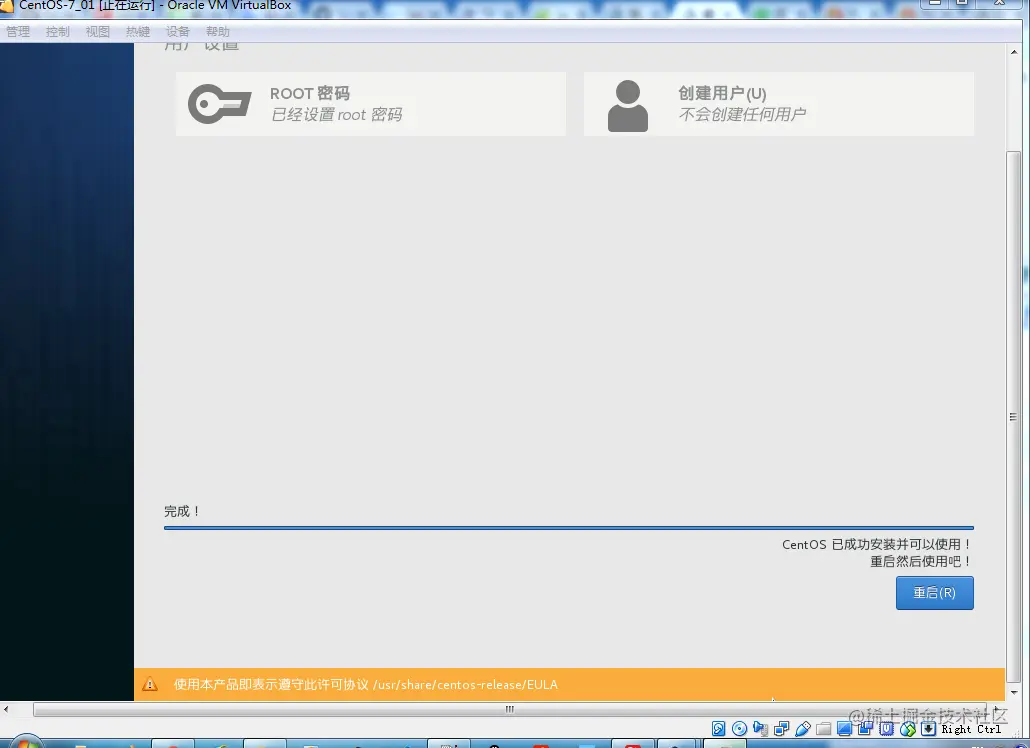Open the 帮助 menu

(217, 32)
